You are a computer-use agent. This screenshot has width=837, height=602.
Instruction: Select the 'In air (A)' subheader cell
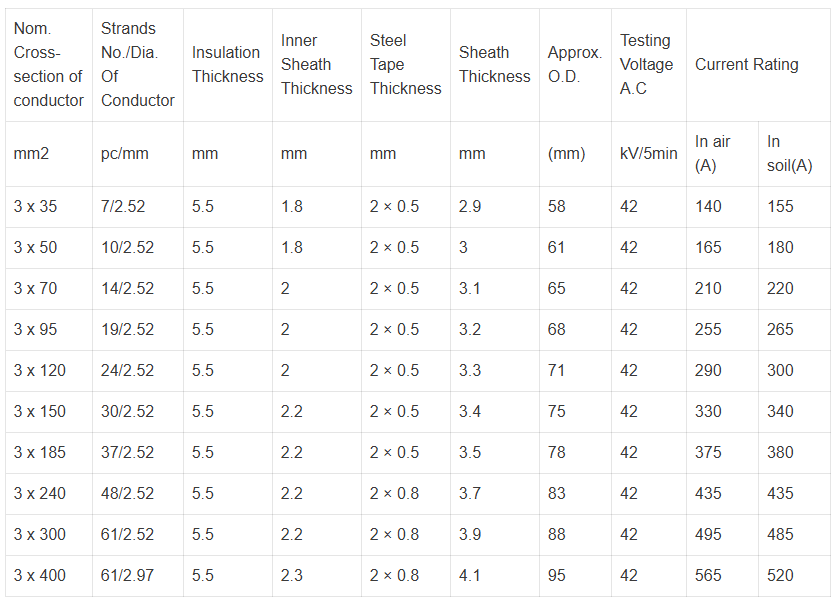(x=713, y=153)
